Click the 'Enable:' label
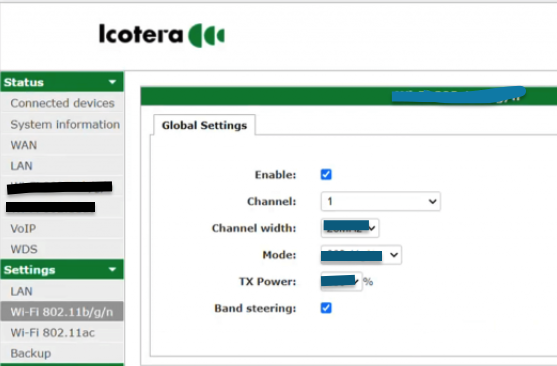Viewport: 557px width, 366px height. click(x=275, y=175)
